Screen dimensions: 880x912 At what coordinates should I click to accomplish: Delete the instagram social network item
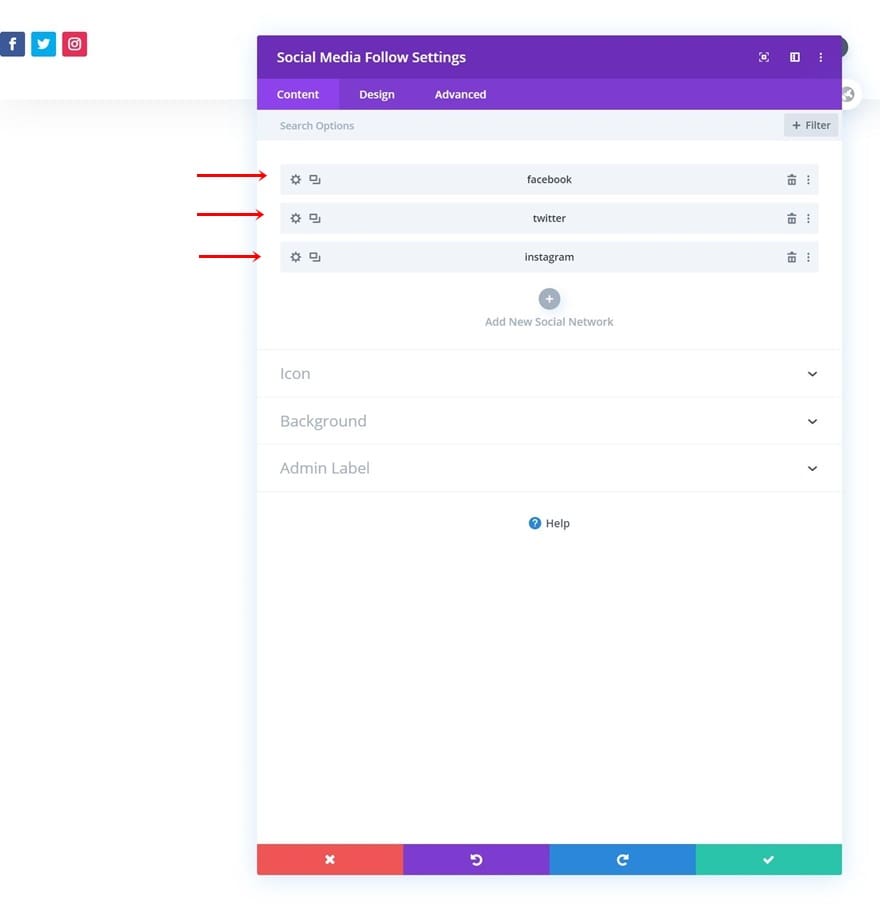coord(792,257)
